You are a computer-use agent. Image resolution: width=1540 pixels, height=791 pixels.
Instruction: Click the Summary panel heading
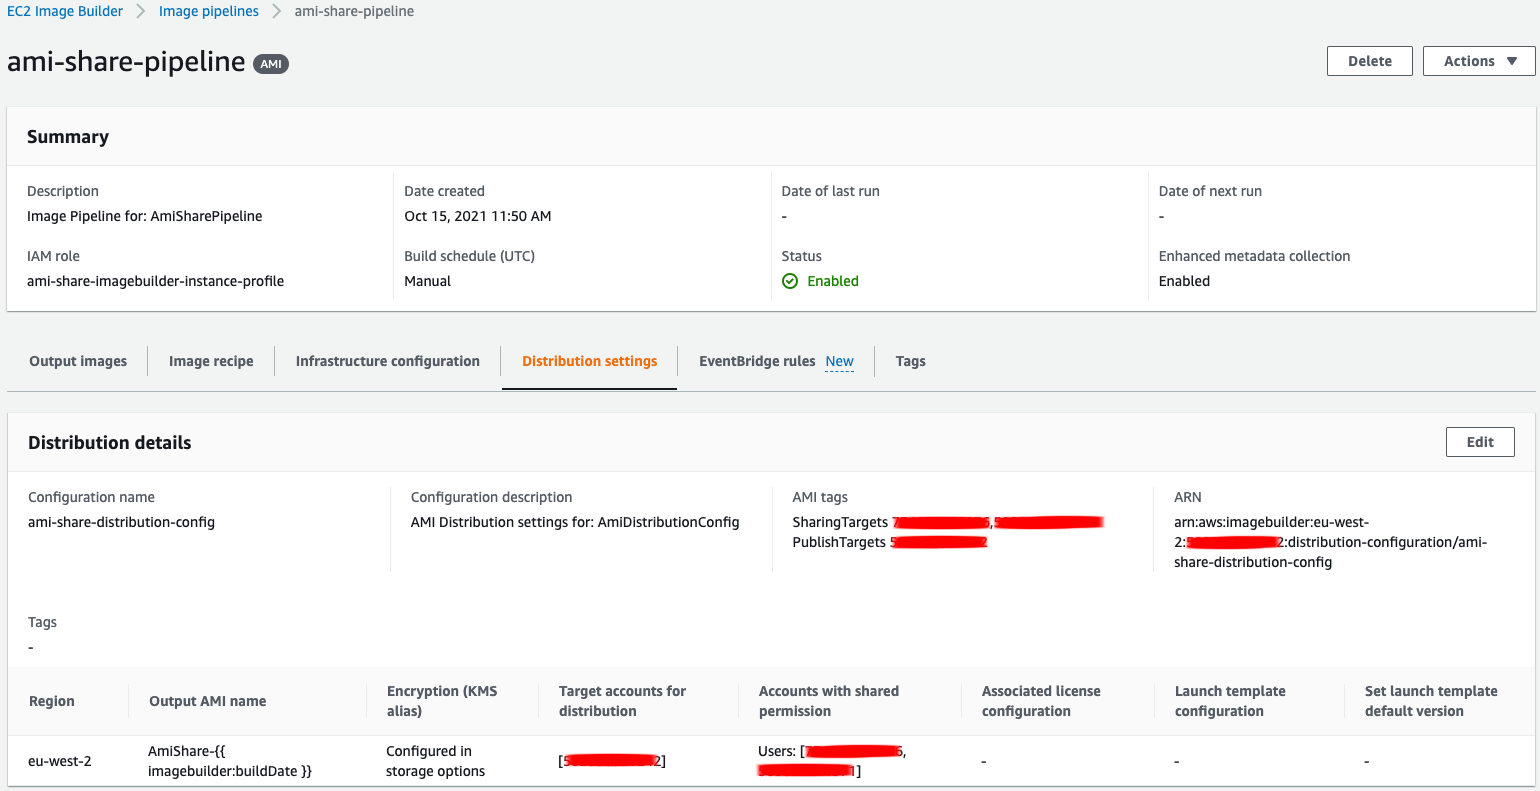(68, 137)
